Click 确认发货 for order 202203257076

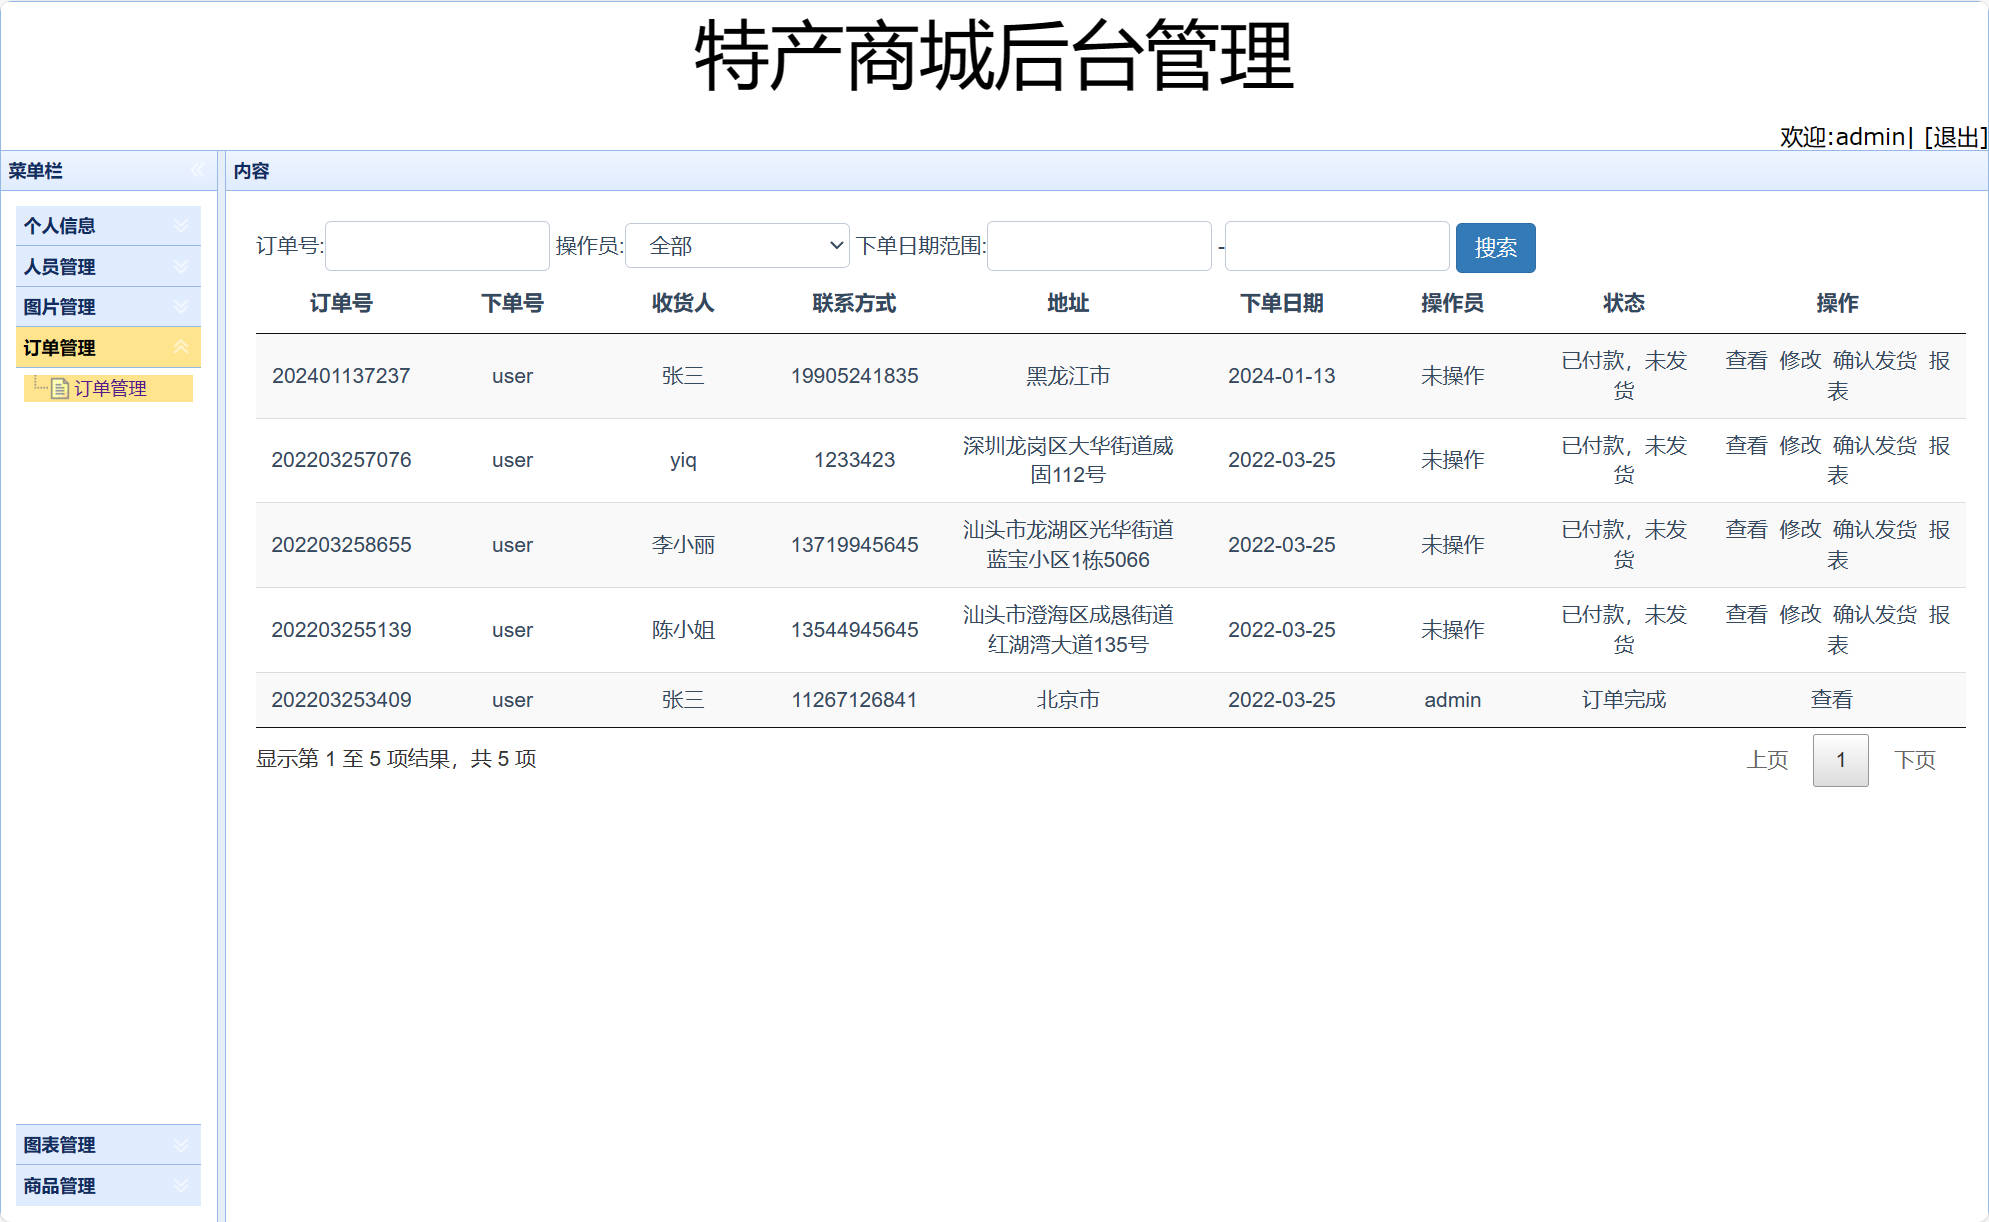click(1874, 446)
